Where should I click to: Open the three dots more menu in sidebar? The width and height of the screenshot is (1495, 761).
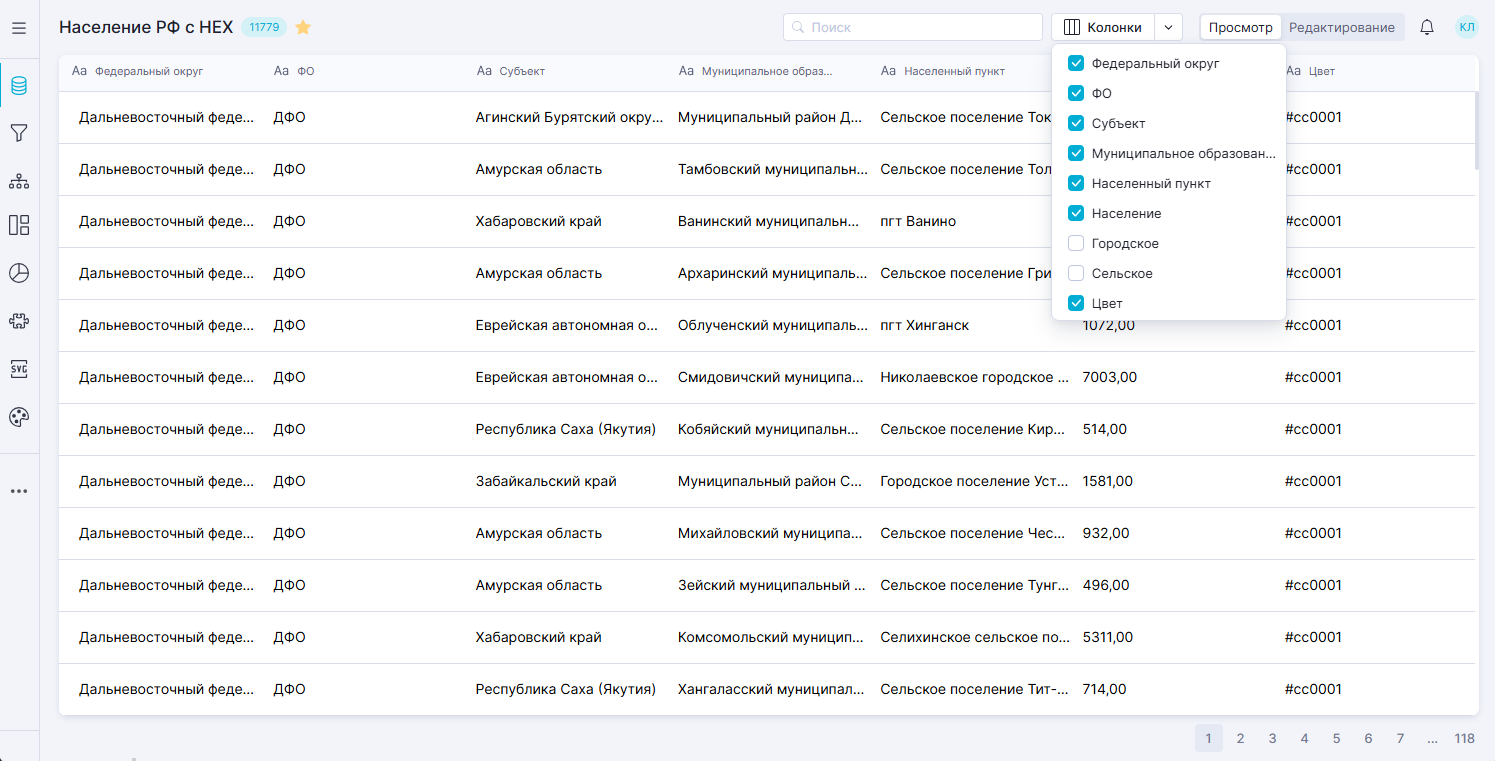19,491
